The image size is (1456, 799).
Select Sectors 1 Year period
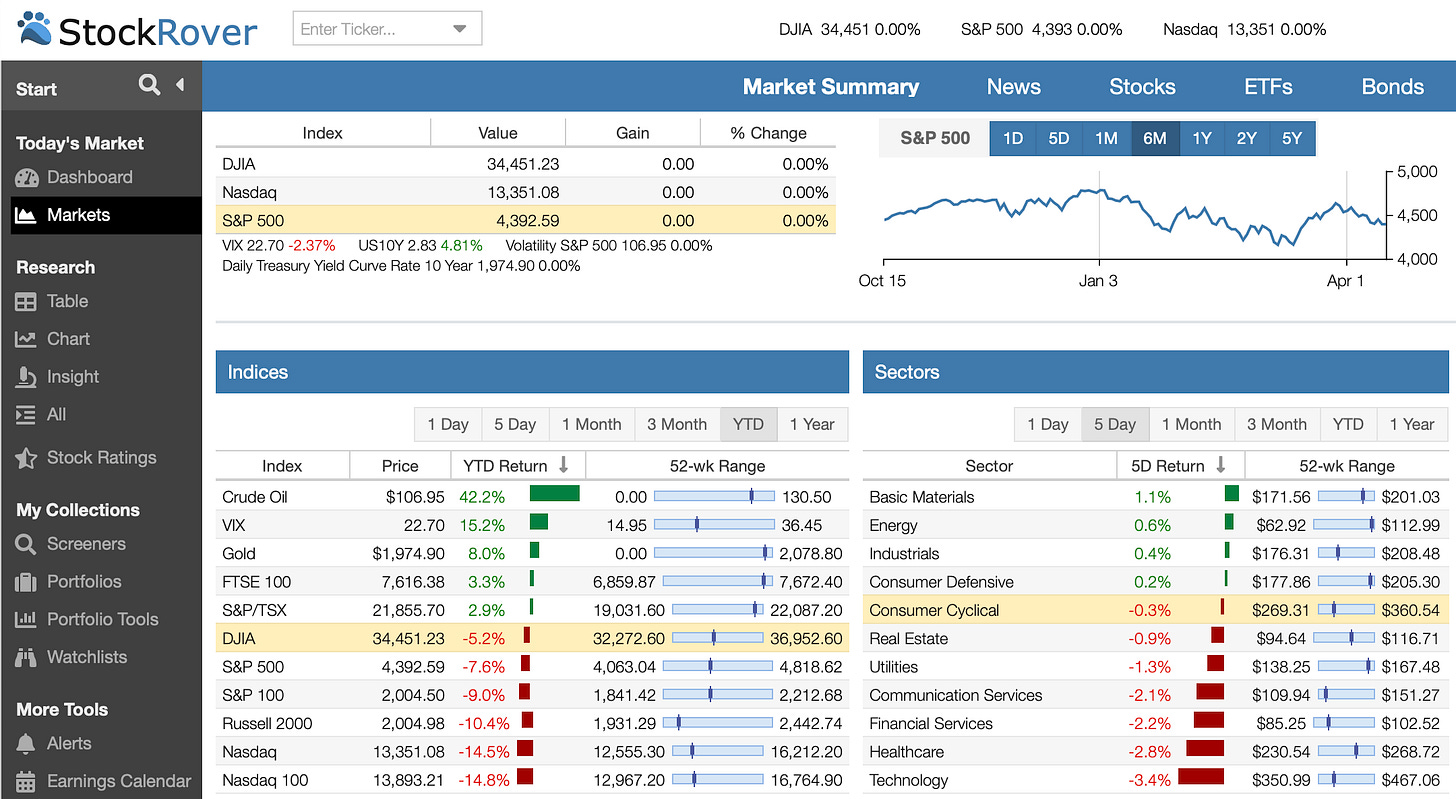point(1412,424)
